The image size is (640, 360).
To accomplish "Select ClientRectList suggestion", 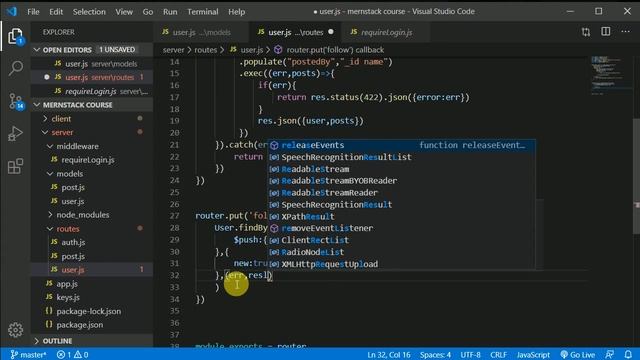I will 402,240.
